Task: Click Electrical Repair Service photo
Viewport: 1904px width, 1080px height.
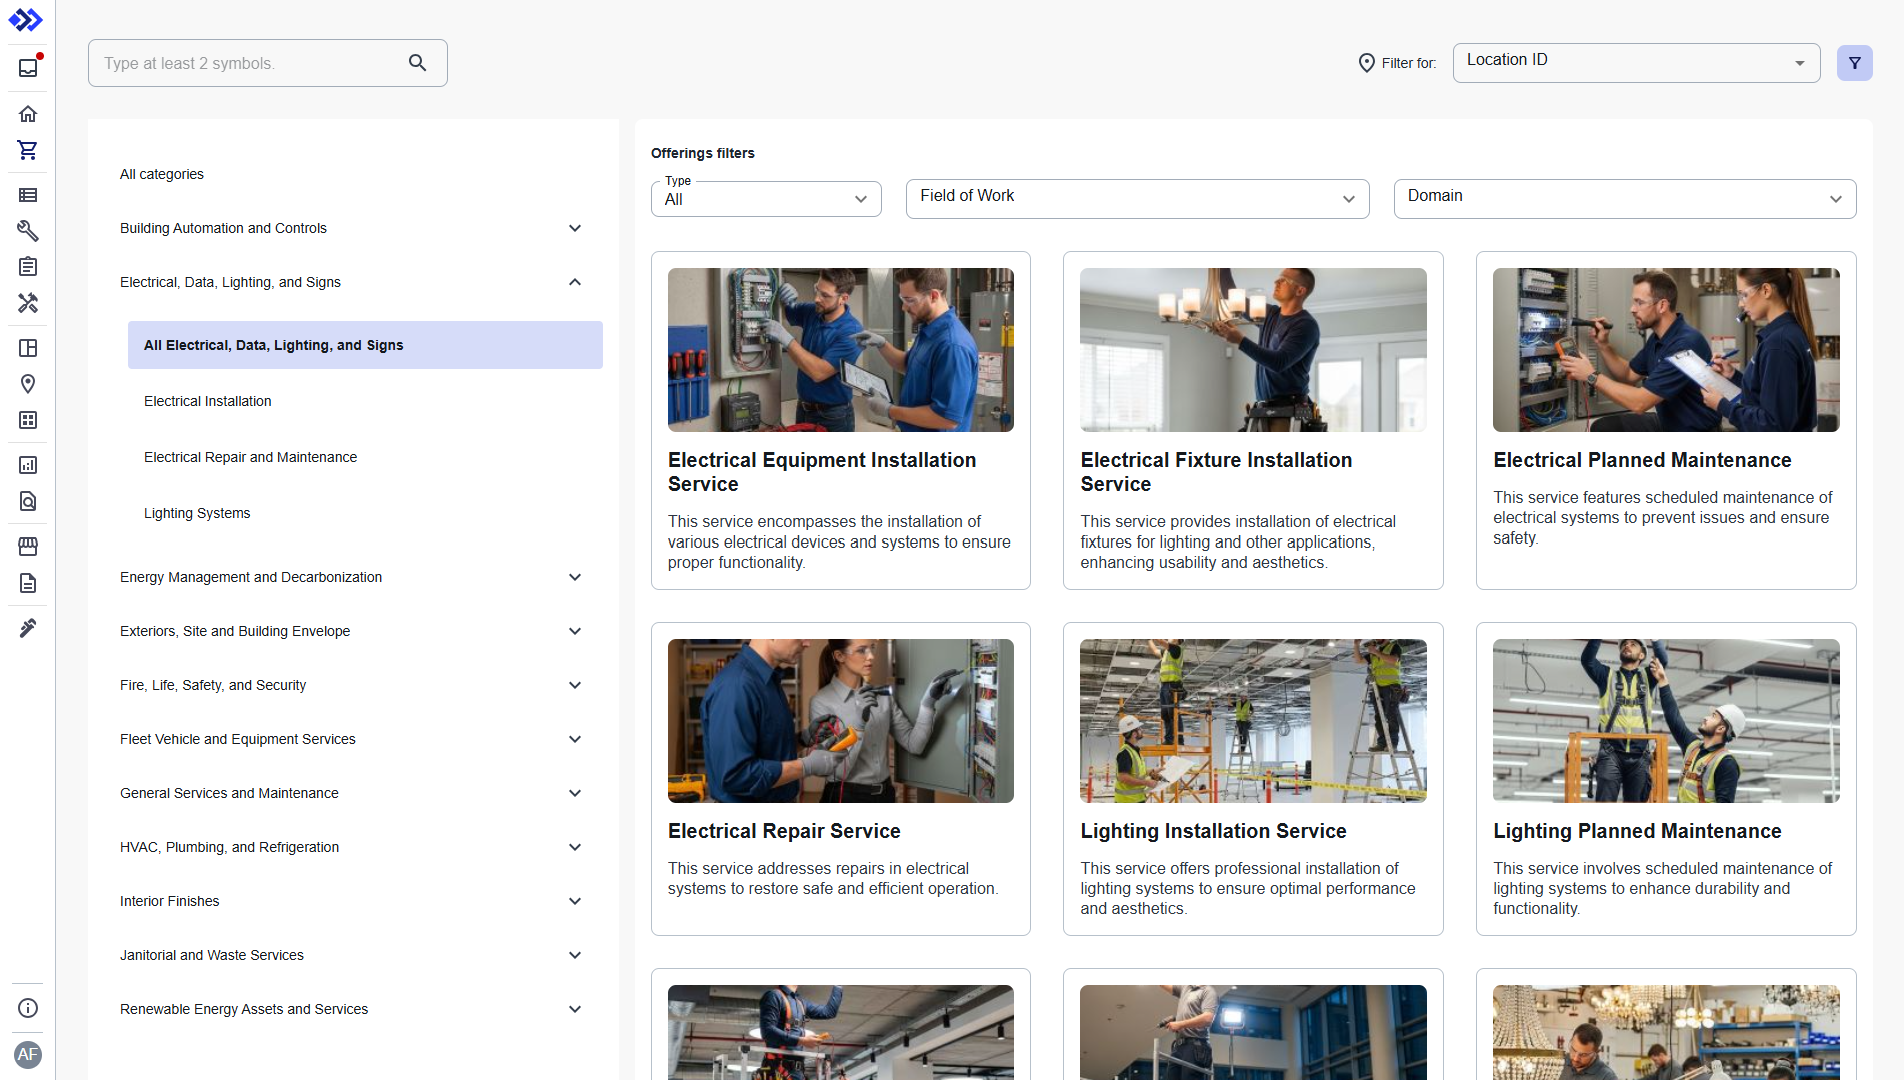Action: pos(841,721)
